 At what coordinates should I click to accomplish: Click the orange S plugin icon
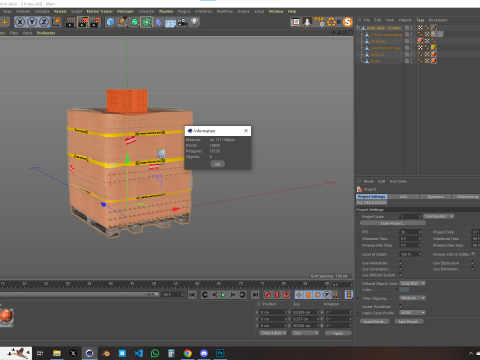[348, 22]
